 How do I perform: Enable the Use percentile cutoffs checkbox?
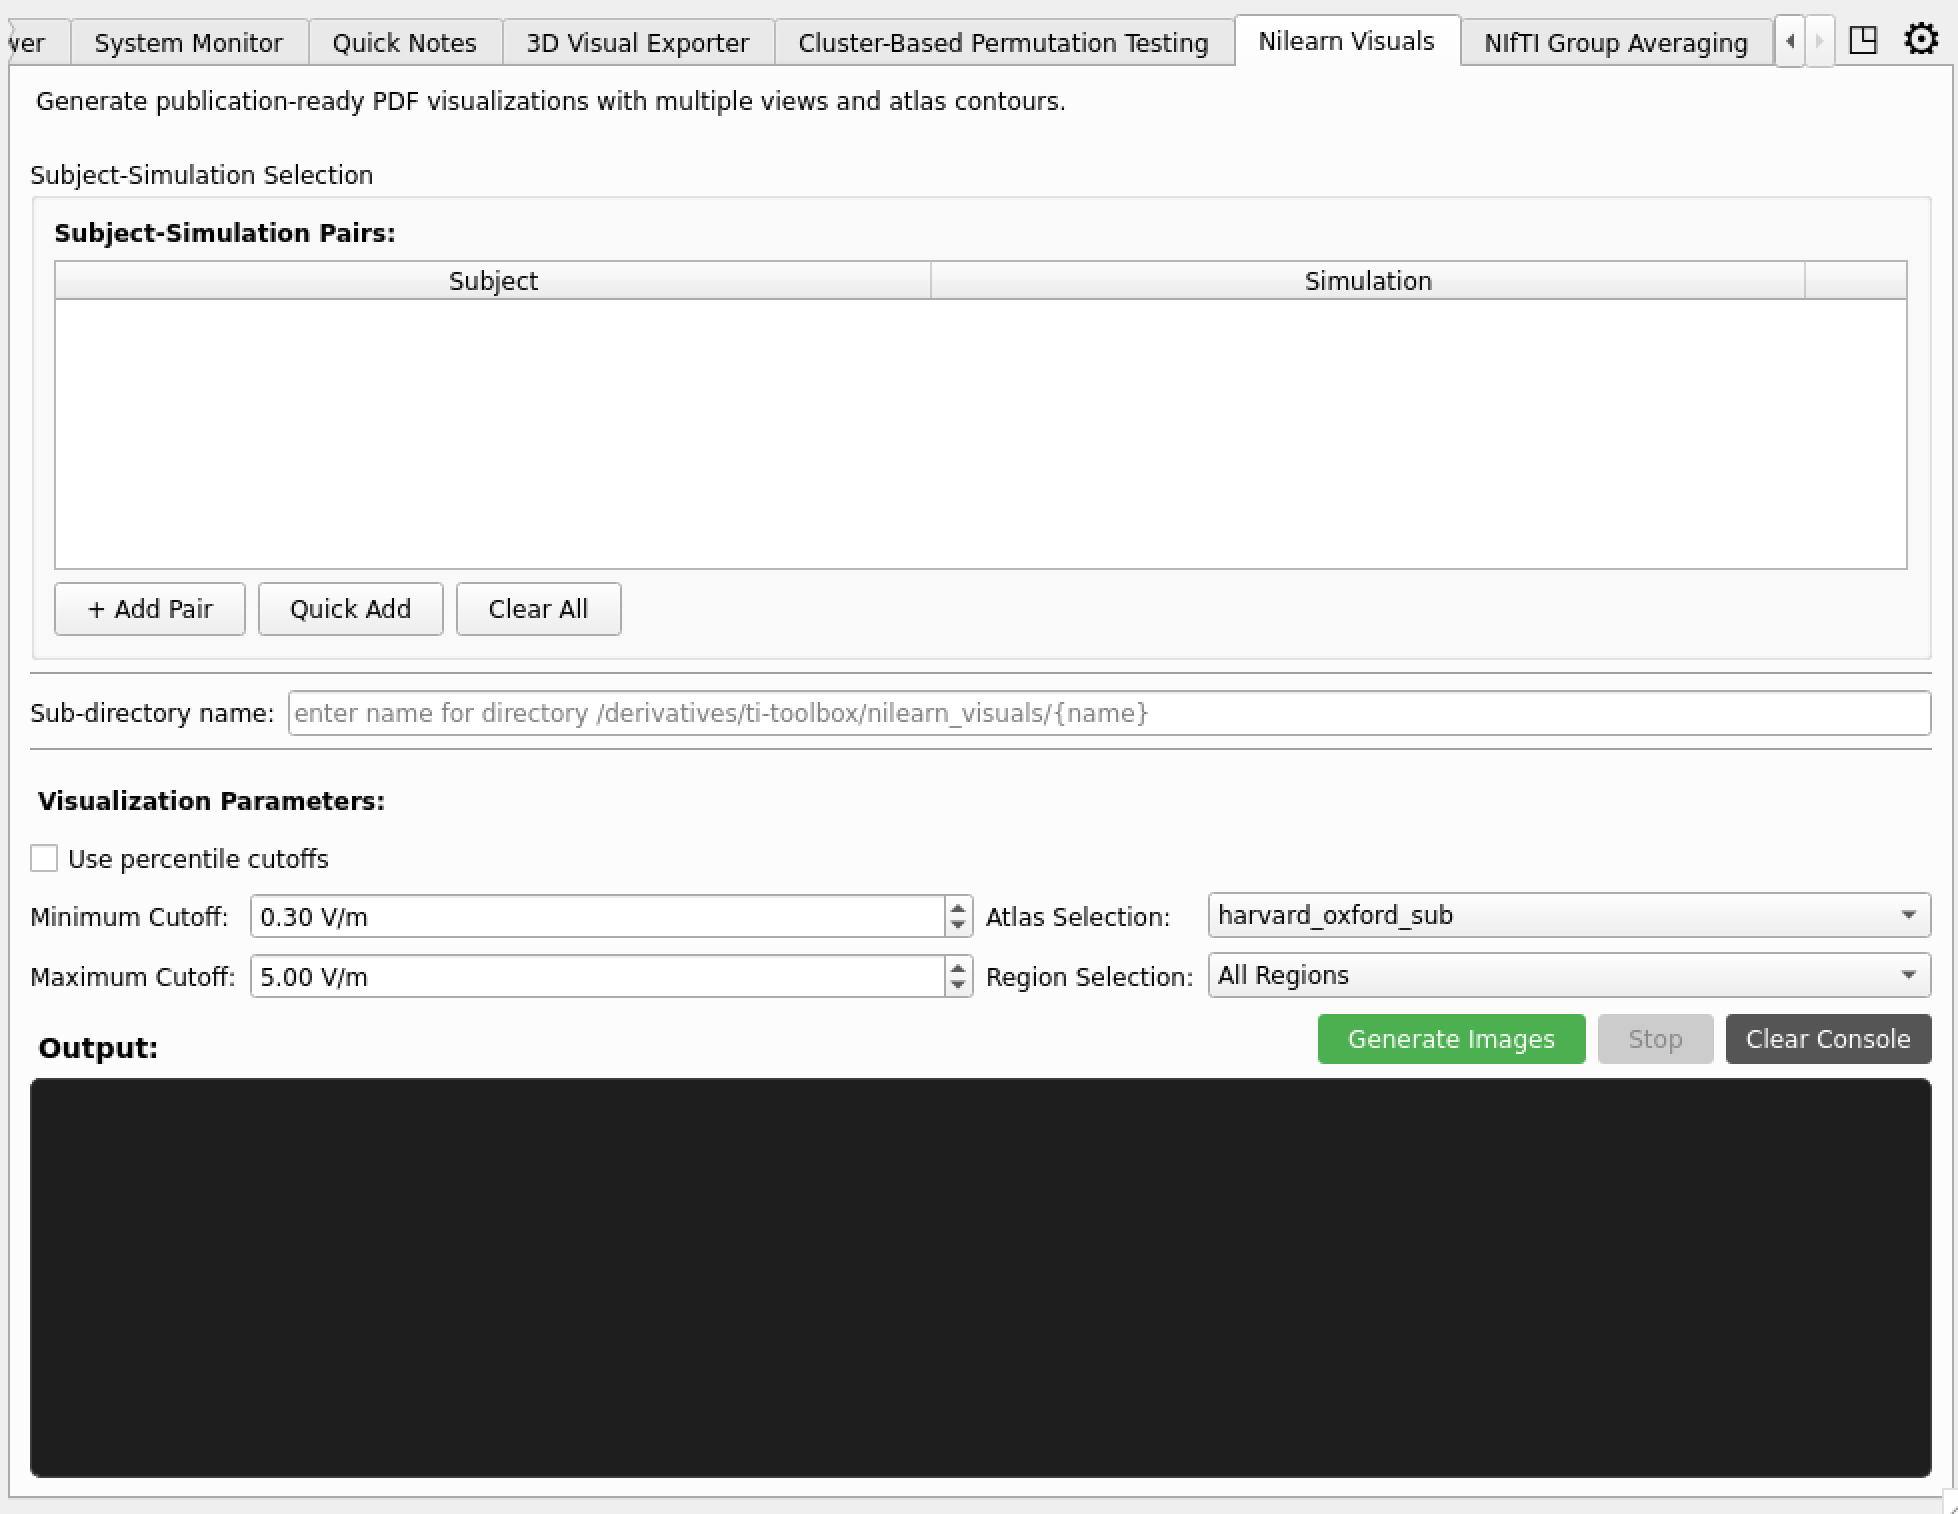tap(44, 858)
